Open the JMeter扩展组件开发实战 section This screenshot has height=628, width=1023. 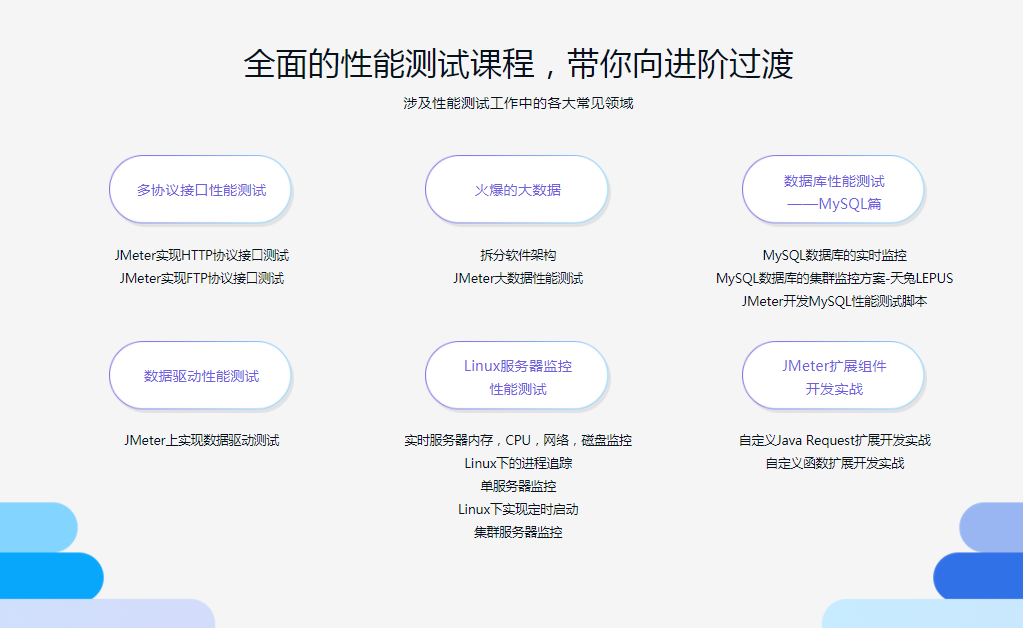point(833,375)
